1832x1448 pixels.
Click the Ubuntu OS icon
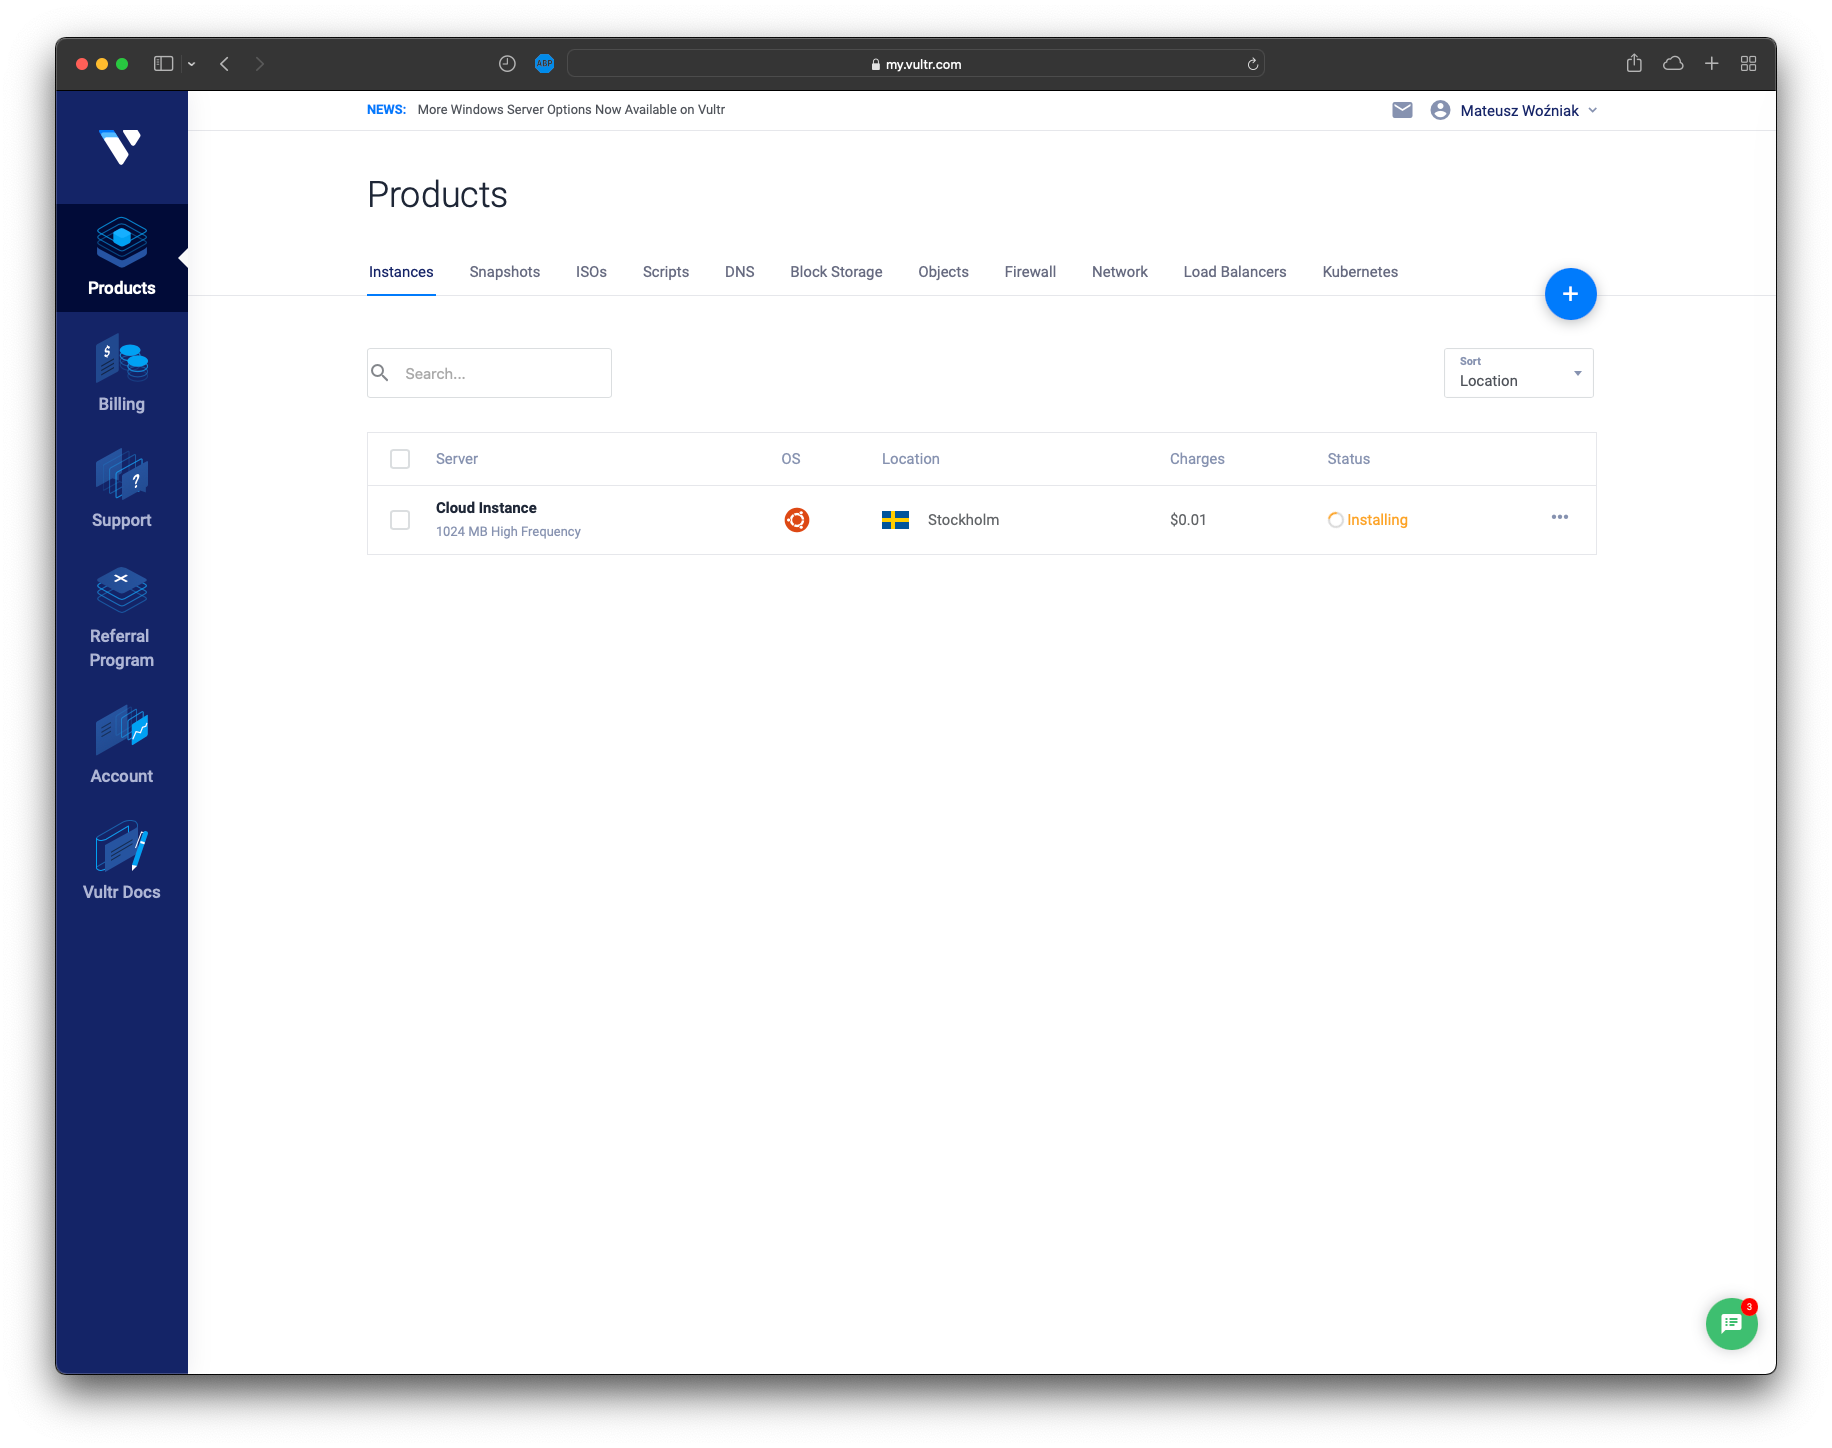click(797, 520)
